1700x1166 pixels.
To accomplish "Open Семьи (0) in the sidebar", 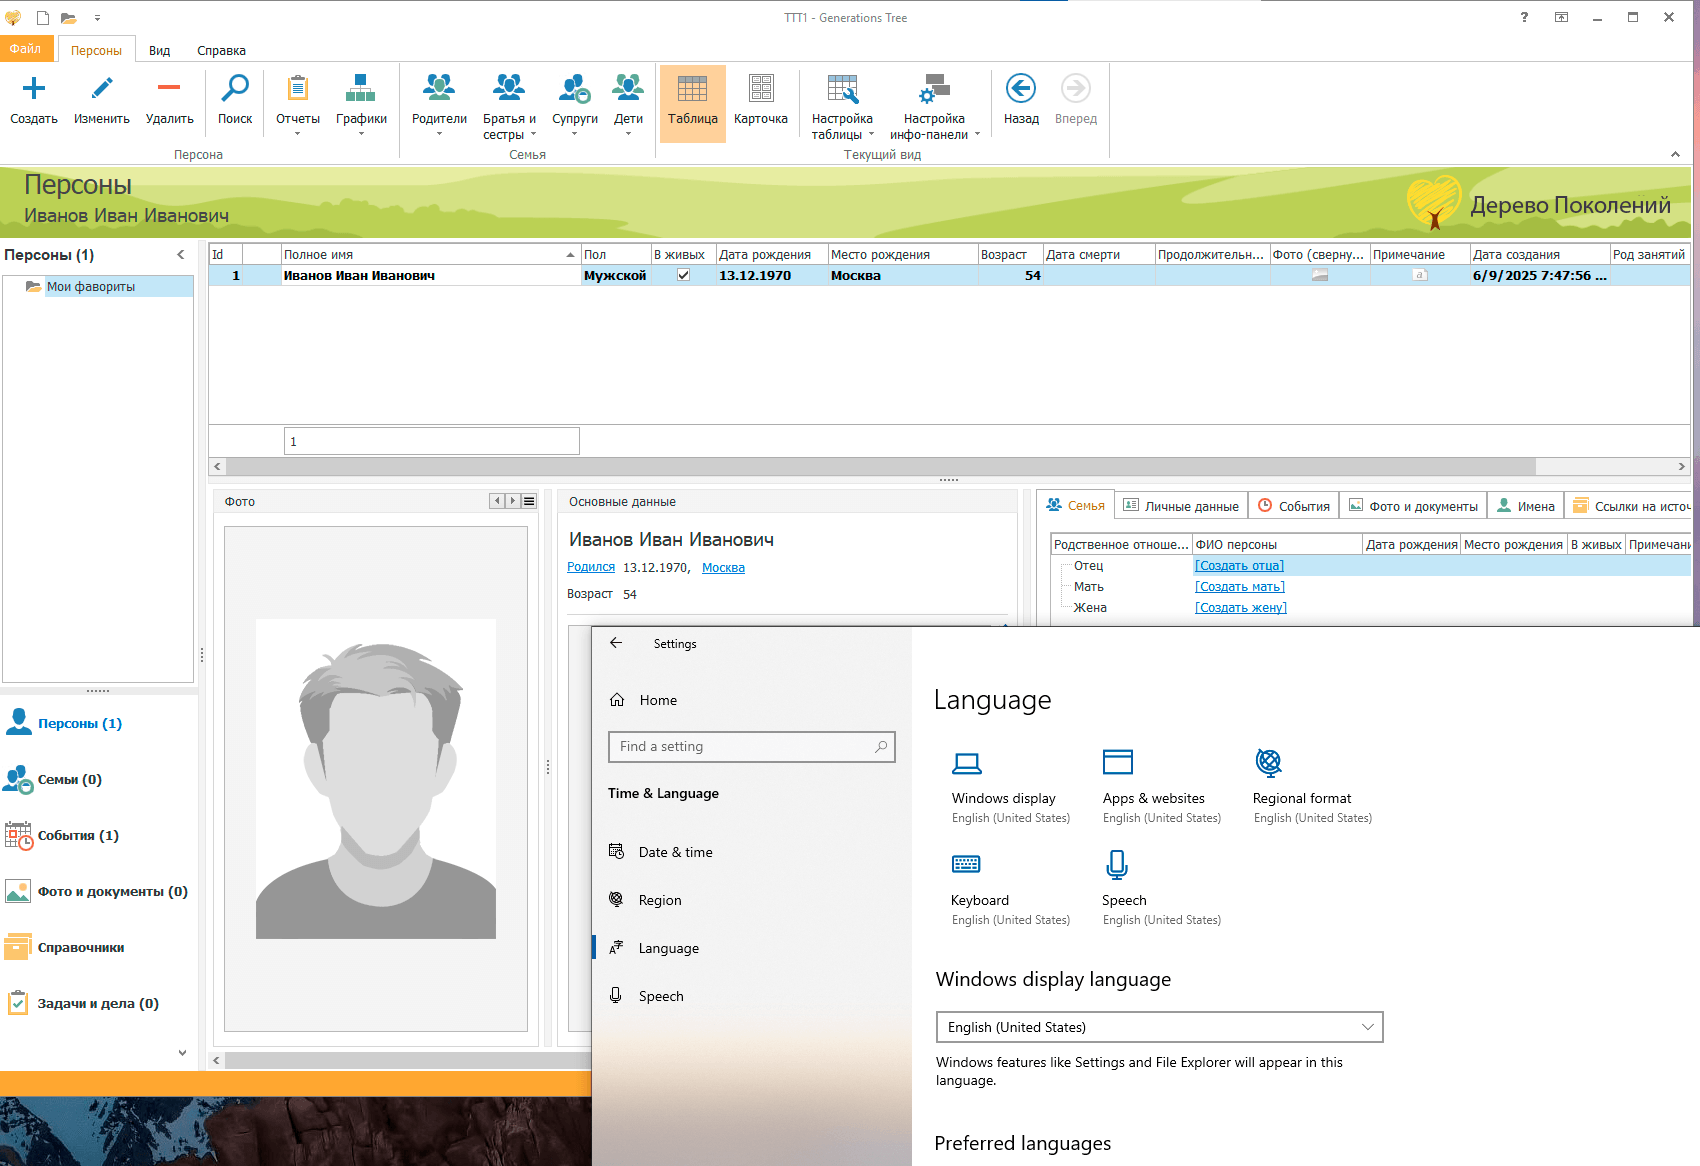I will [x=69, y=779].
